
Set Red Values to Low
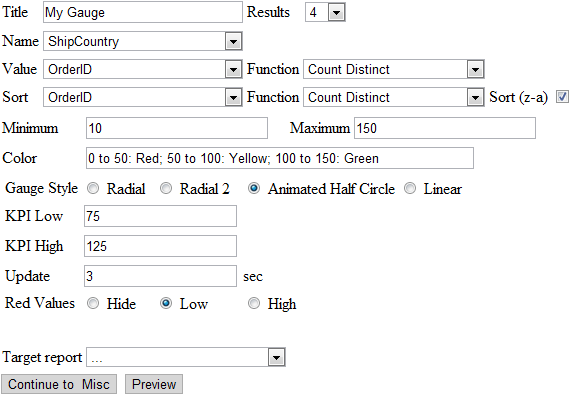pyautogui.click(x=166, y=303)
